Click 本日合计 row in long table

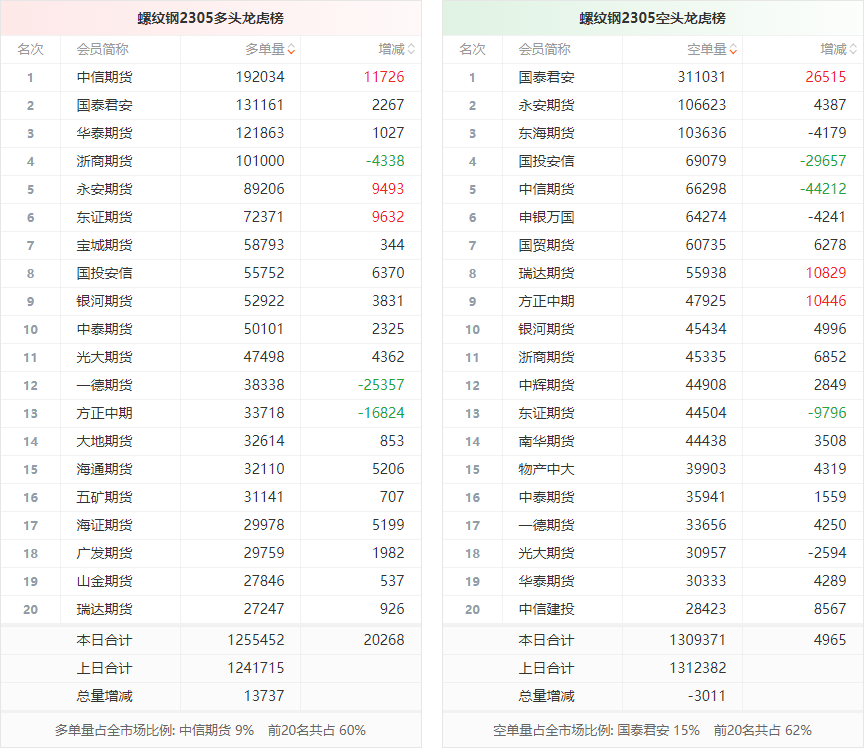[104, 640]
